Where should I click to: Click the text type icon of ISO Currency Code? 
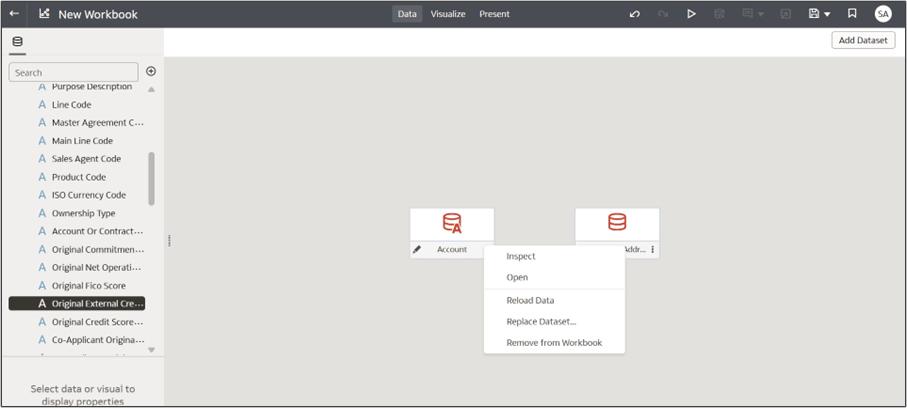coord(42,195)
